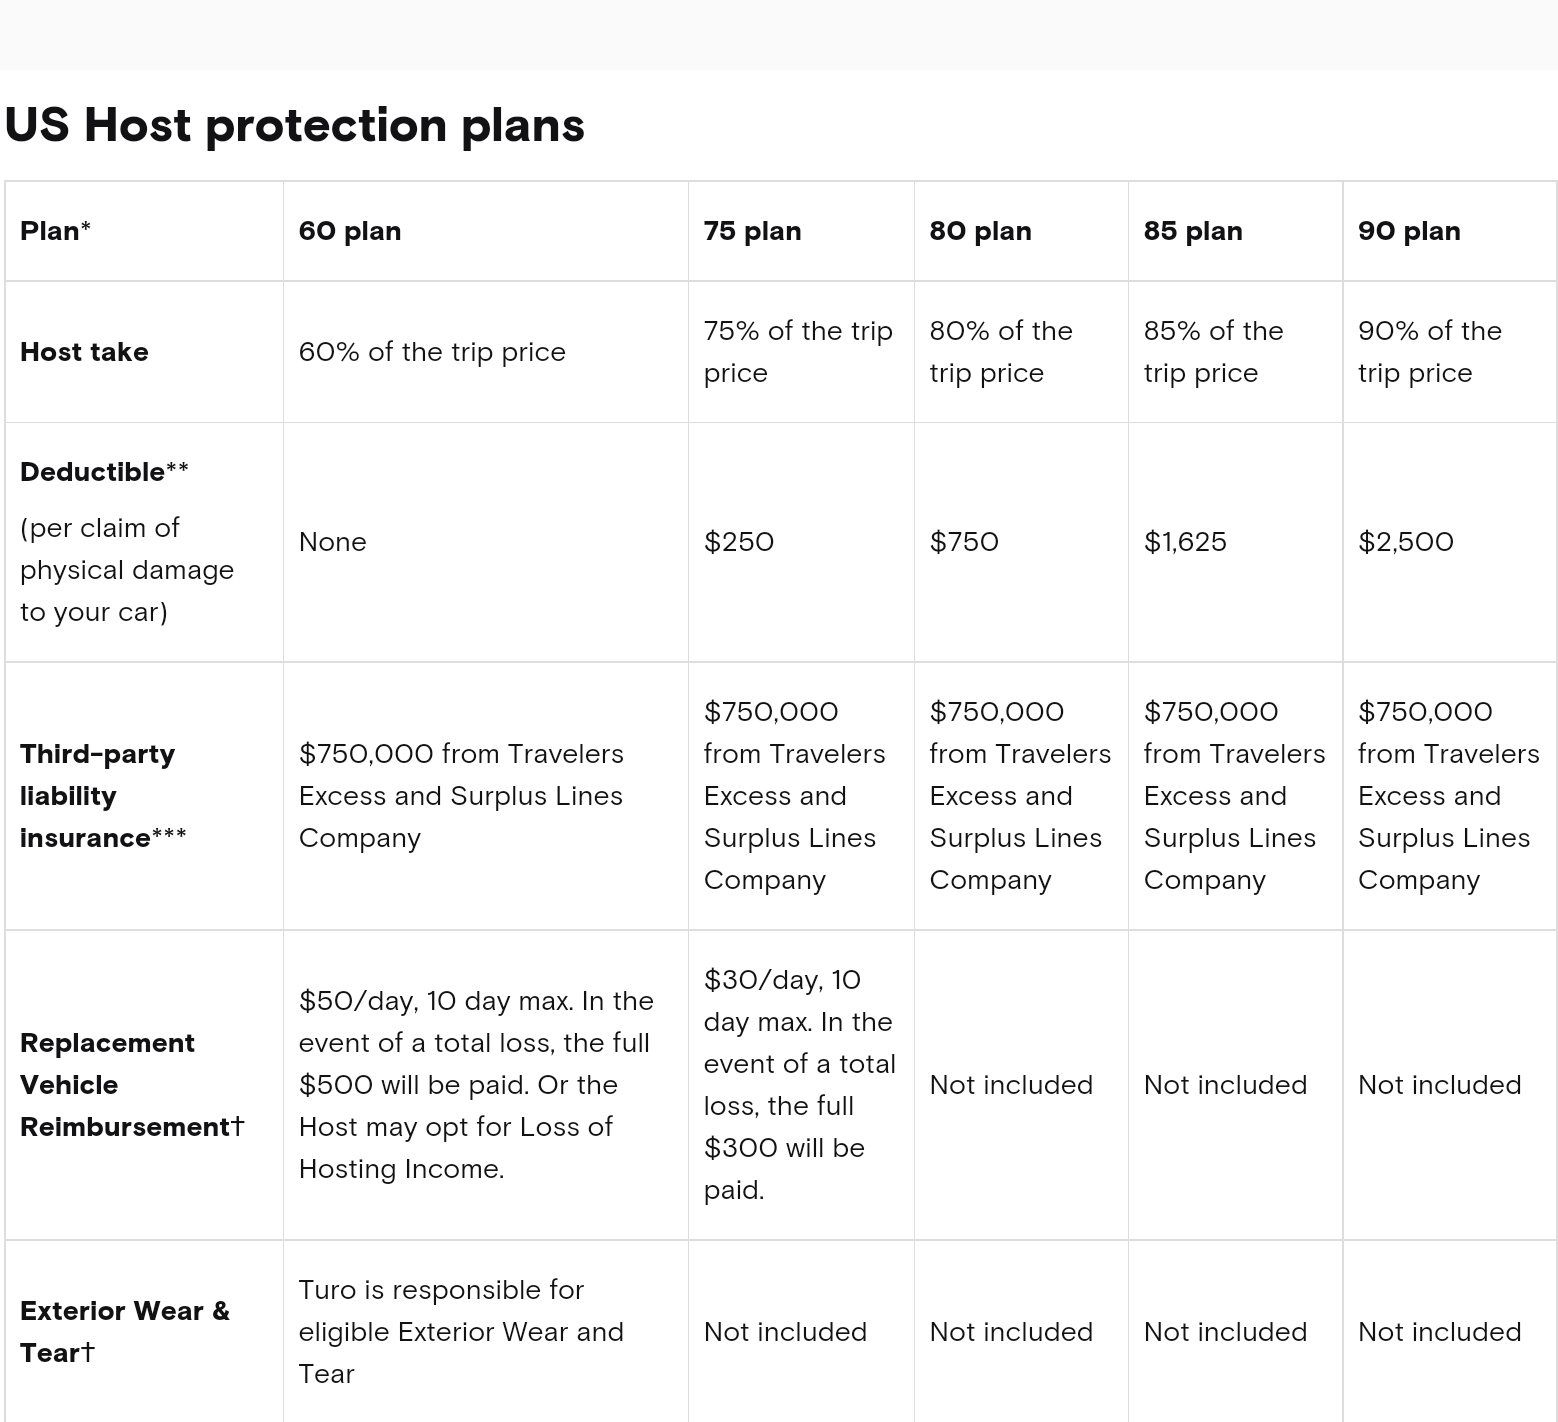Select the "Turo is responsible" wear and tear cell
The width and height of the screenshot is (1558, 1422).
tap(460, 1331)
